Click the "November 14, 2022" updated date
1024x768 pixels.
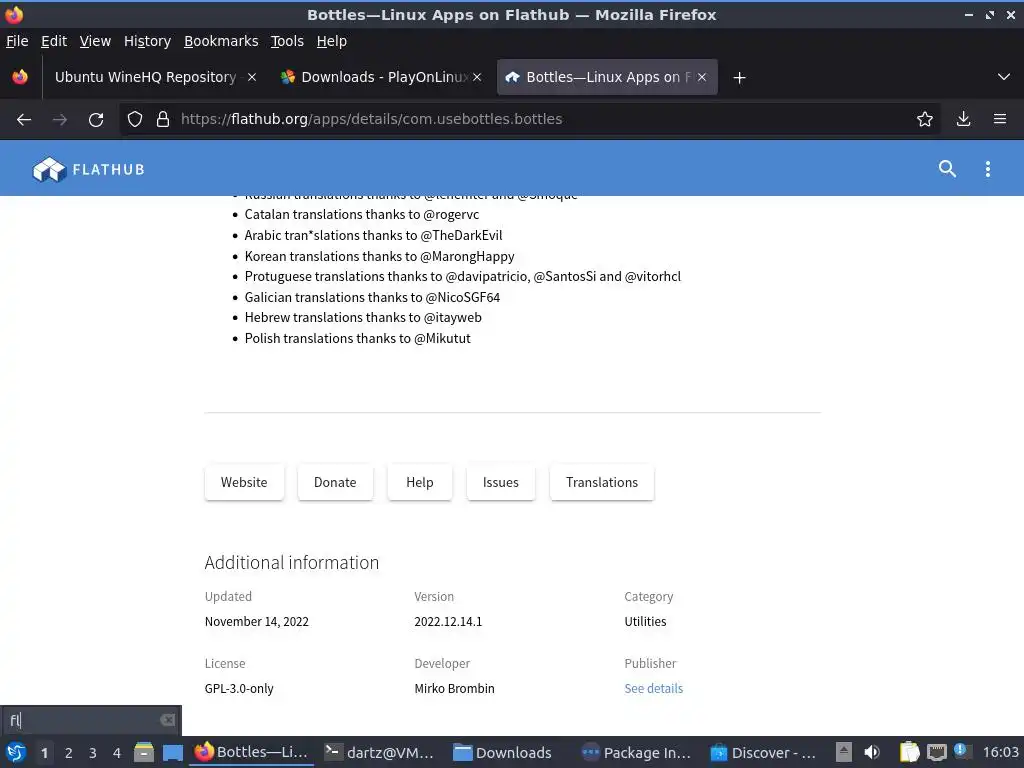click(x=257, y=622)
